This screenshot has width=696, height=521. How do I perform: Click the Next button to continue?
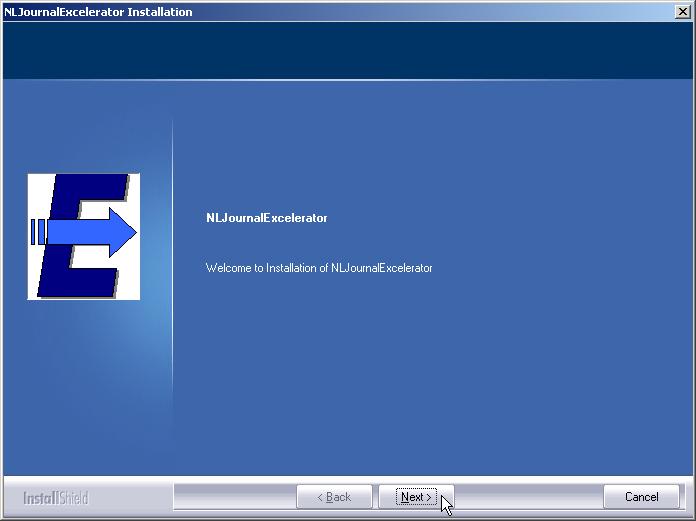416,497
